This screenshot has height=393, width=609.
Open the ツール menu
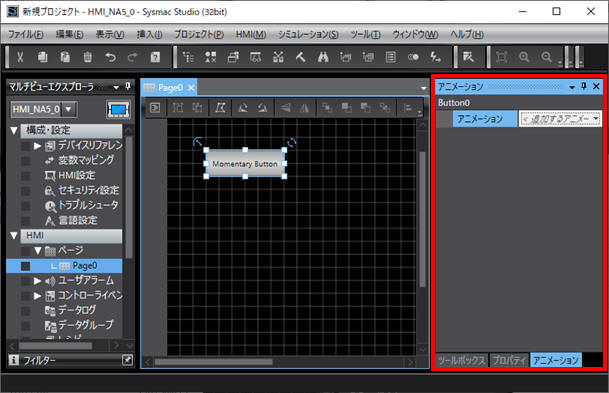pyautogui.click(x=365, y=35)
